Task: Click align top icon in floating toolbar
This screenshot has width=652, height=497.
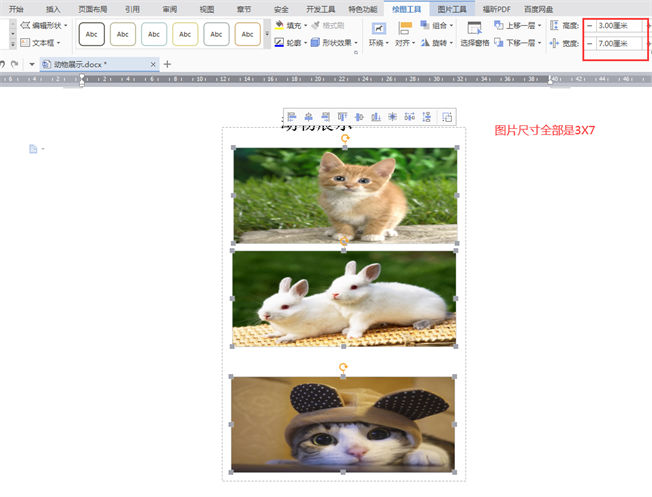Action: (x=341, y=117)
